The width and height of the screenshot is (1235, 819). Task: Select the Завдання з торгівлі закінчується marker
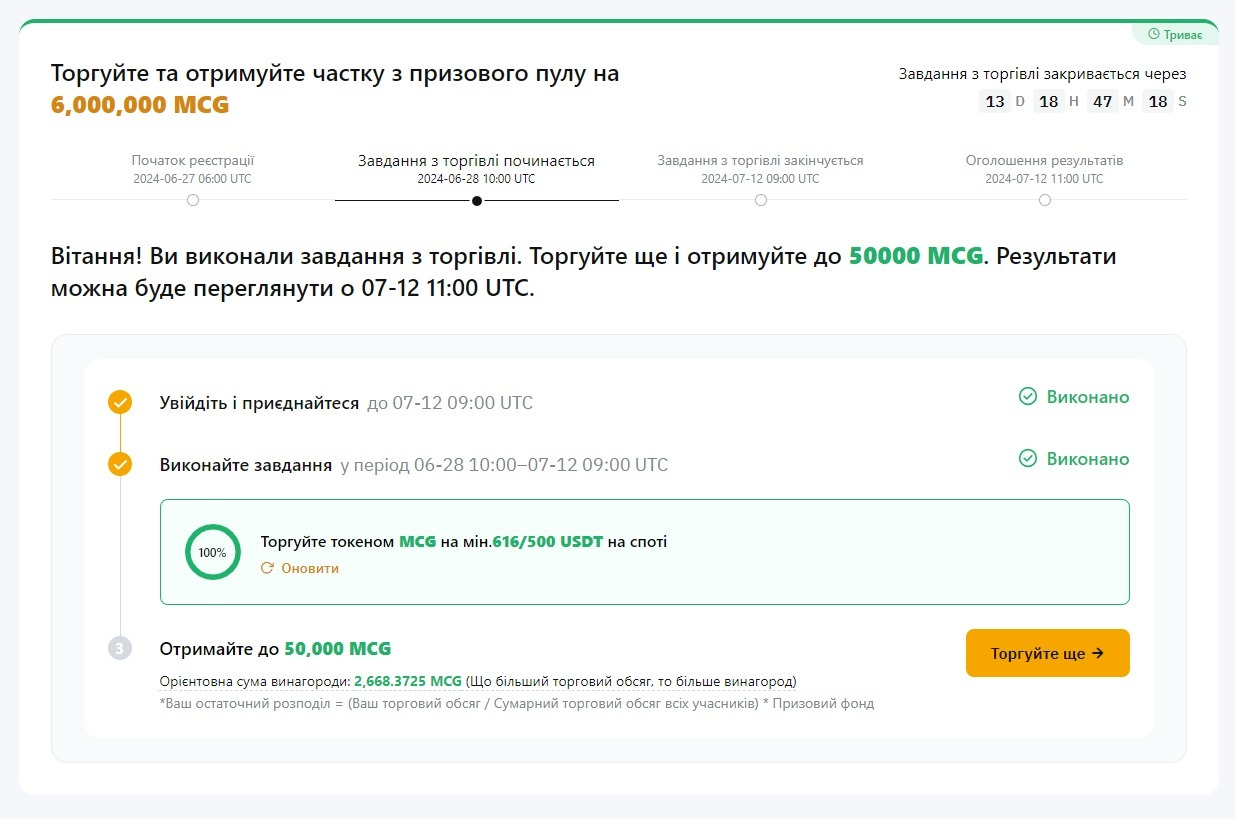(x=761, y=200)
